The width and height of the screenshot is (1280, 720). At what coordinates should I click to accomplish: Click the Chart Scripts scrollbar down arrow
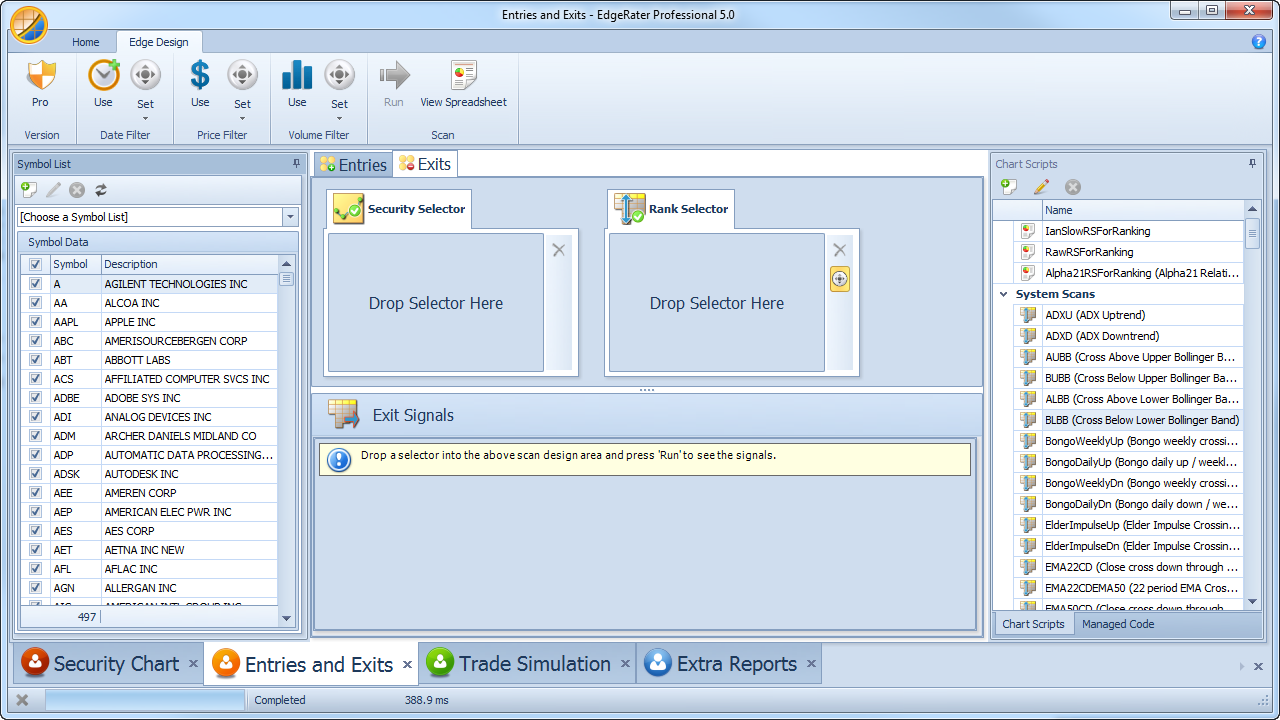coord(1253,602)
